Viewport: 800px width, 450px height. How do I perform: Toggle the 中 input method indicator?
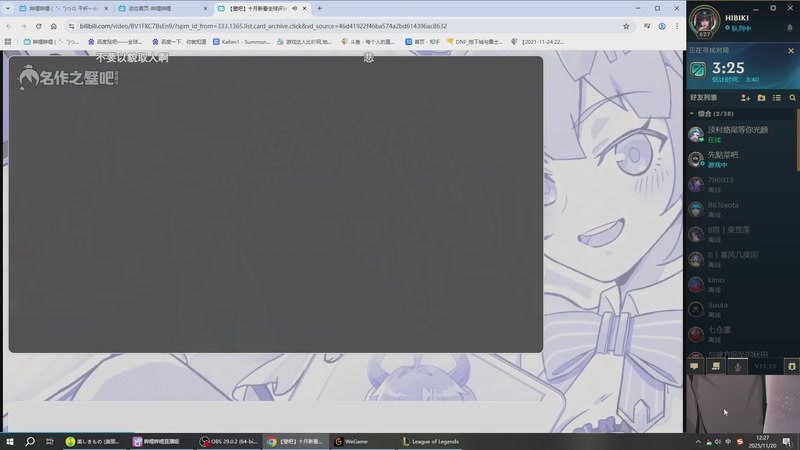(728, 441)
